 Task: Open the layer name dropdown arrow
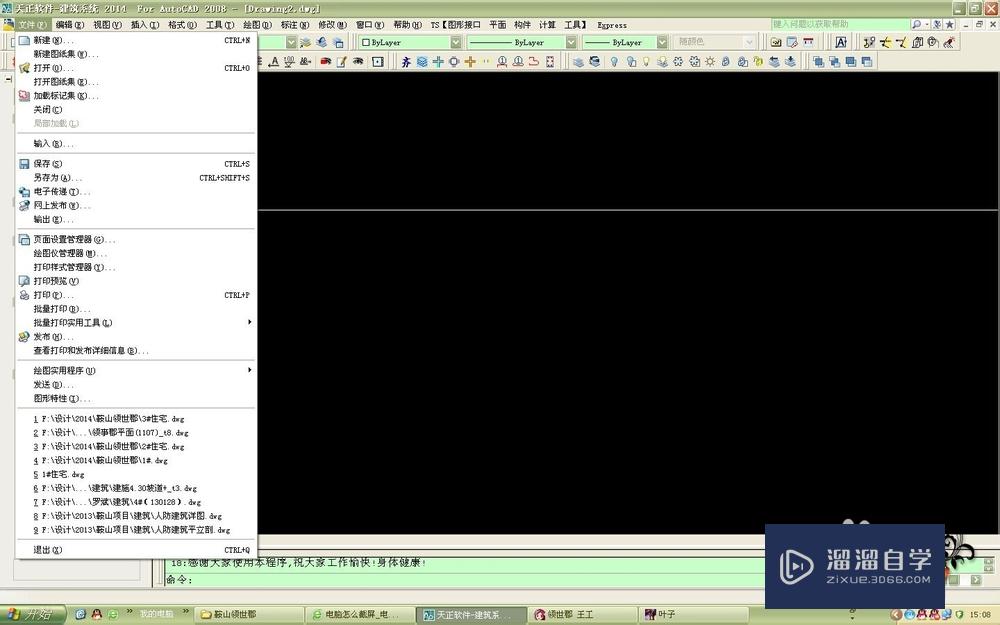(x=291, y=42)
